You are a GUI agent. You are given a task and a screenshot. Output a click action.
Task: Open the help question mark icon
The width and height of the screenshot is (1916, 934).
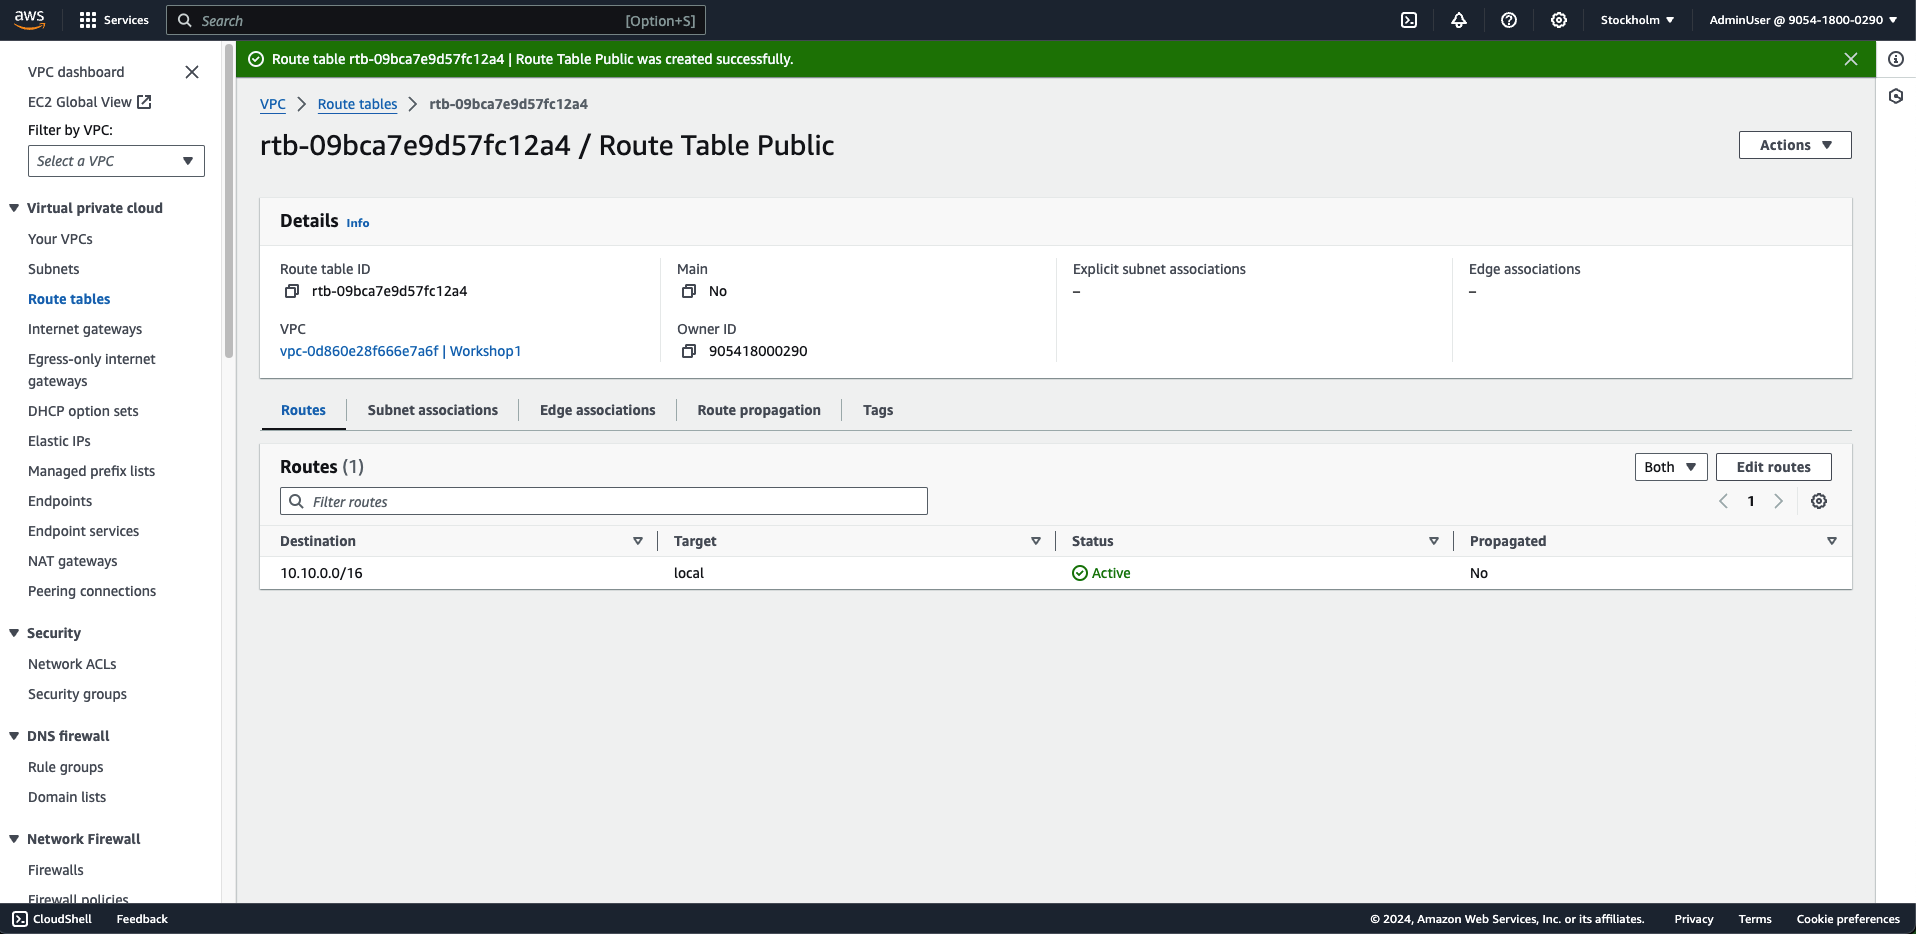1509,20
